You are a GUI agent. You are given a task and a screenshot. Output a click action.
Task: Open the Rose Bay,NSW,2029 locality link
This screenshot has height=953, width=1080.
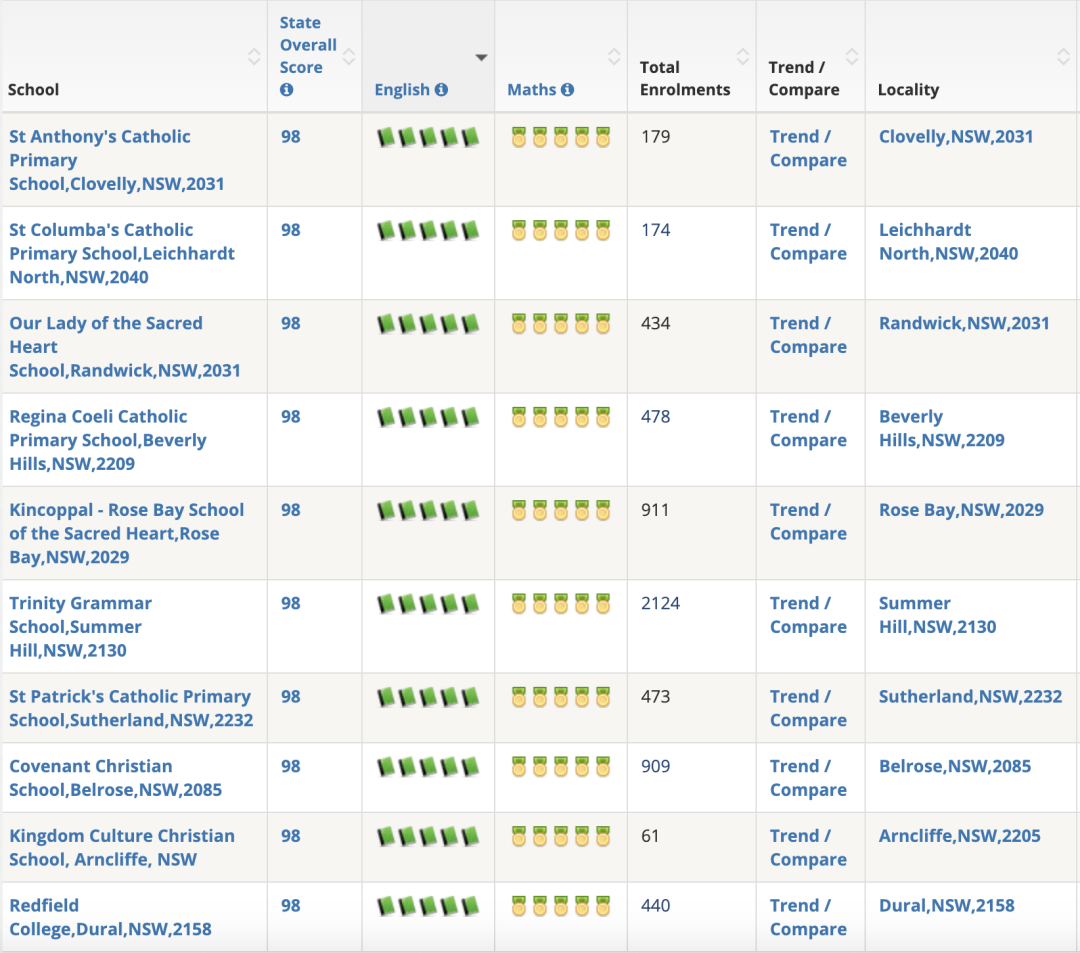point(961,510)
